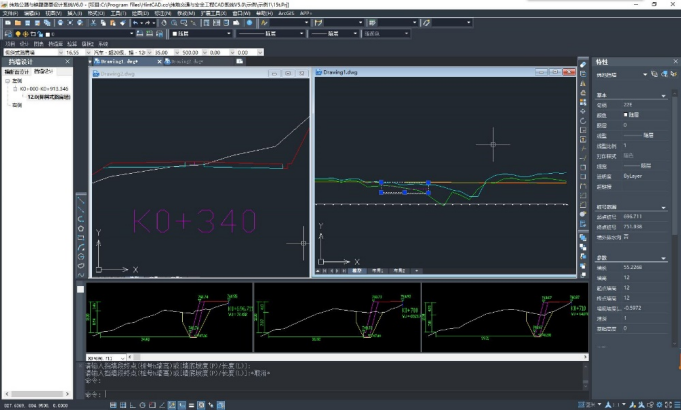Select the K0+000-K0+910.348 tree entry
Screen dimensions: 681x410
(44, 89)
